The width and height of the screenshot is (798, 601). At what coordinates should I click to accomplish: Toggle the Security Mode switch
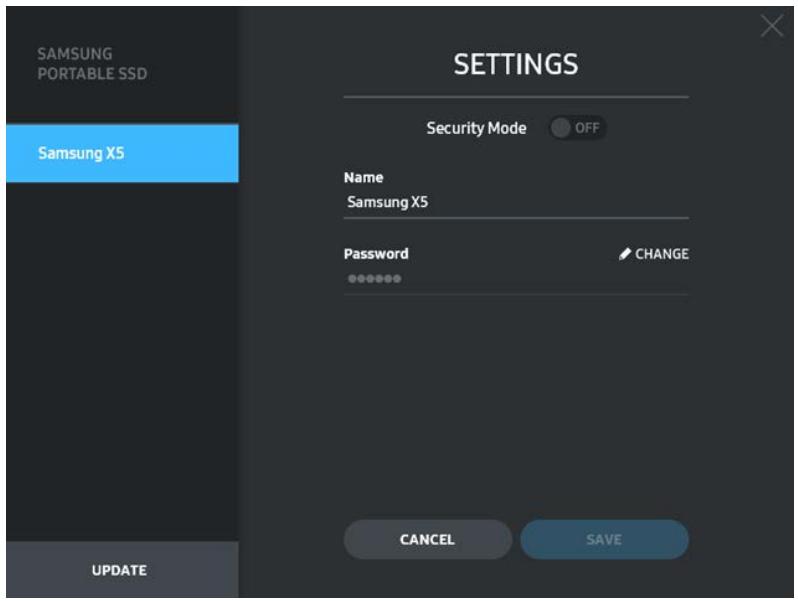click(577, 128)
